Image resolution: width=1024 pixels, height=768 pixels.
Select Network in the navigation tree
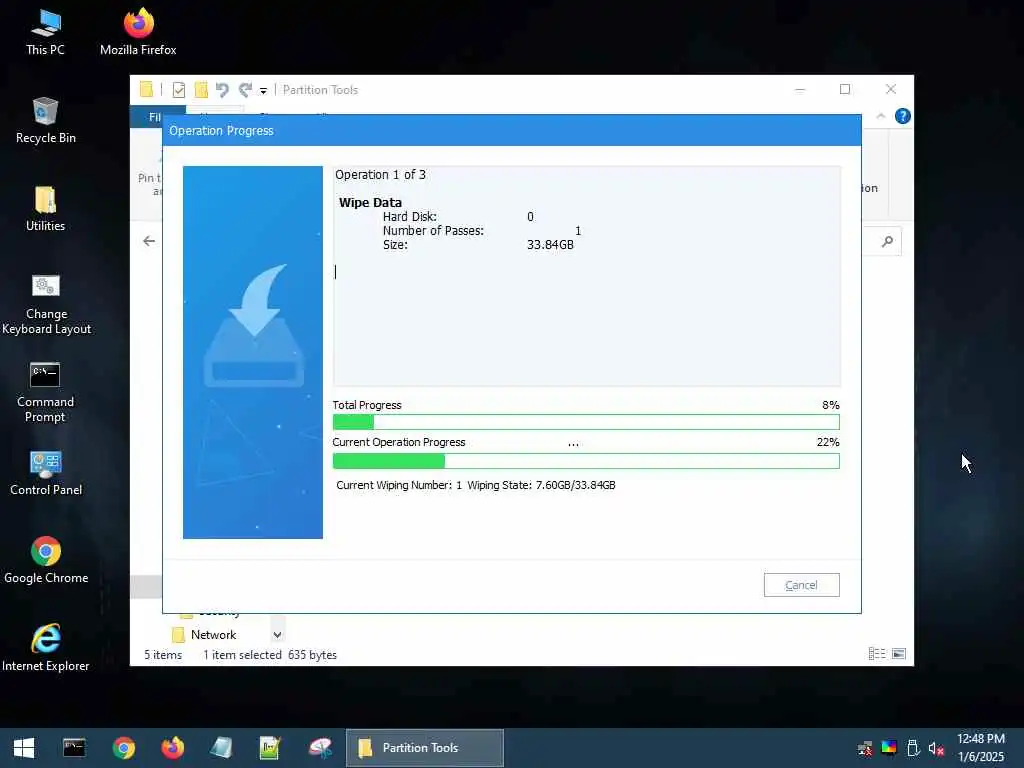point(214,635)
